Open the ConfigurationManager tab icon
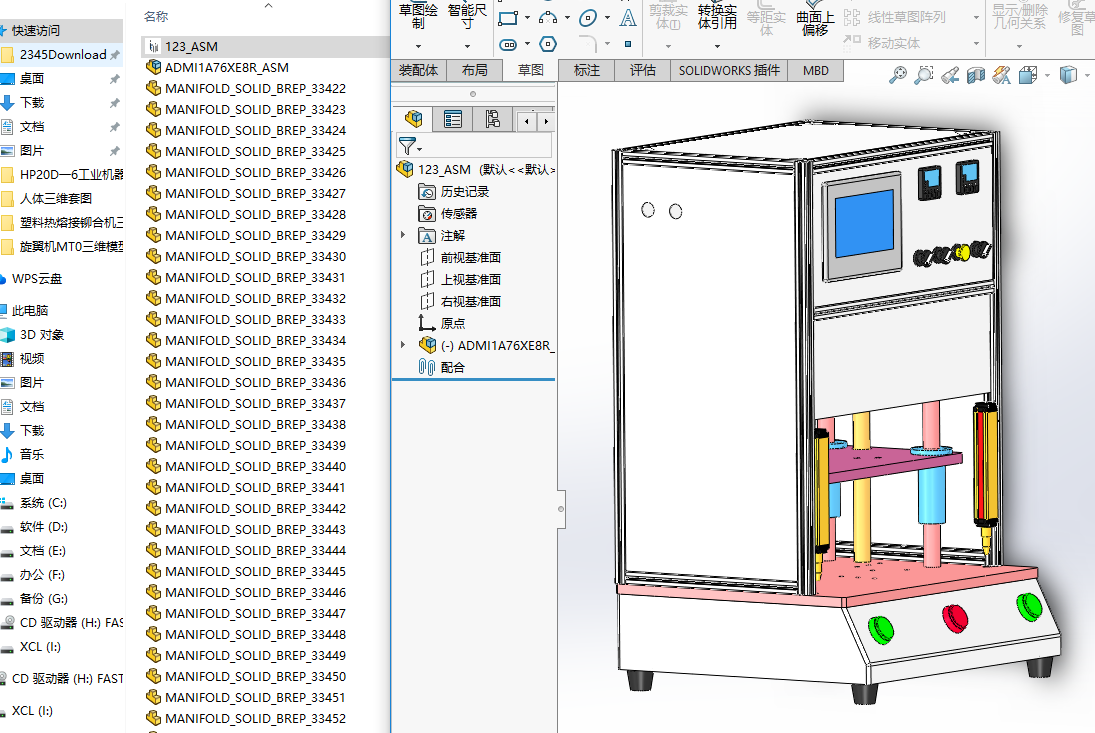The width and height of the screenshot is (1095, 733). 492,120
